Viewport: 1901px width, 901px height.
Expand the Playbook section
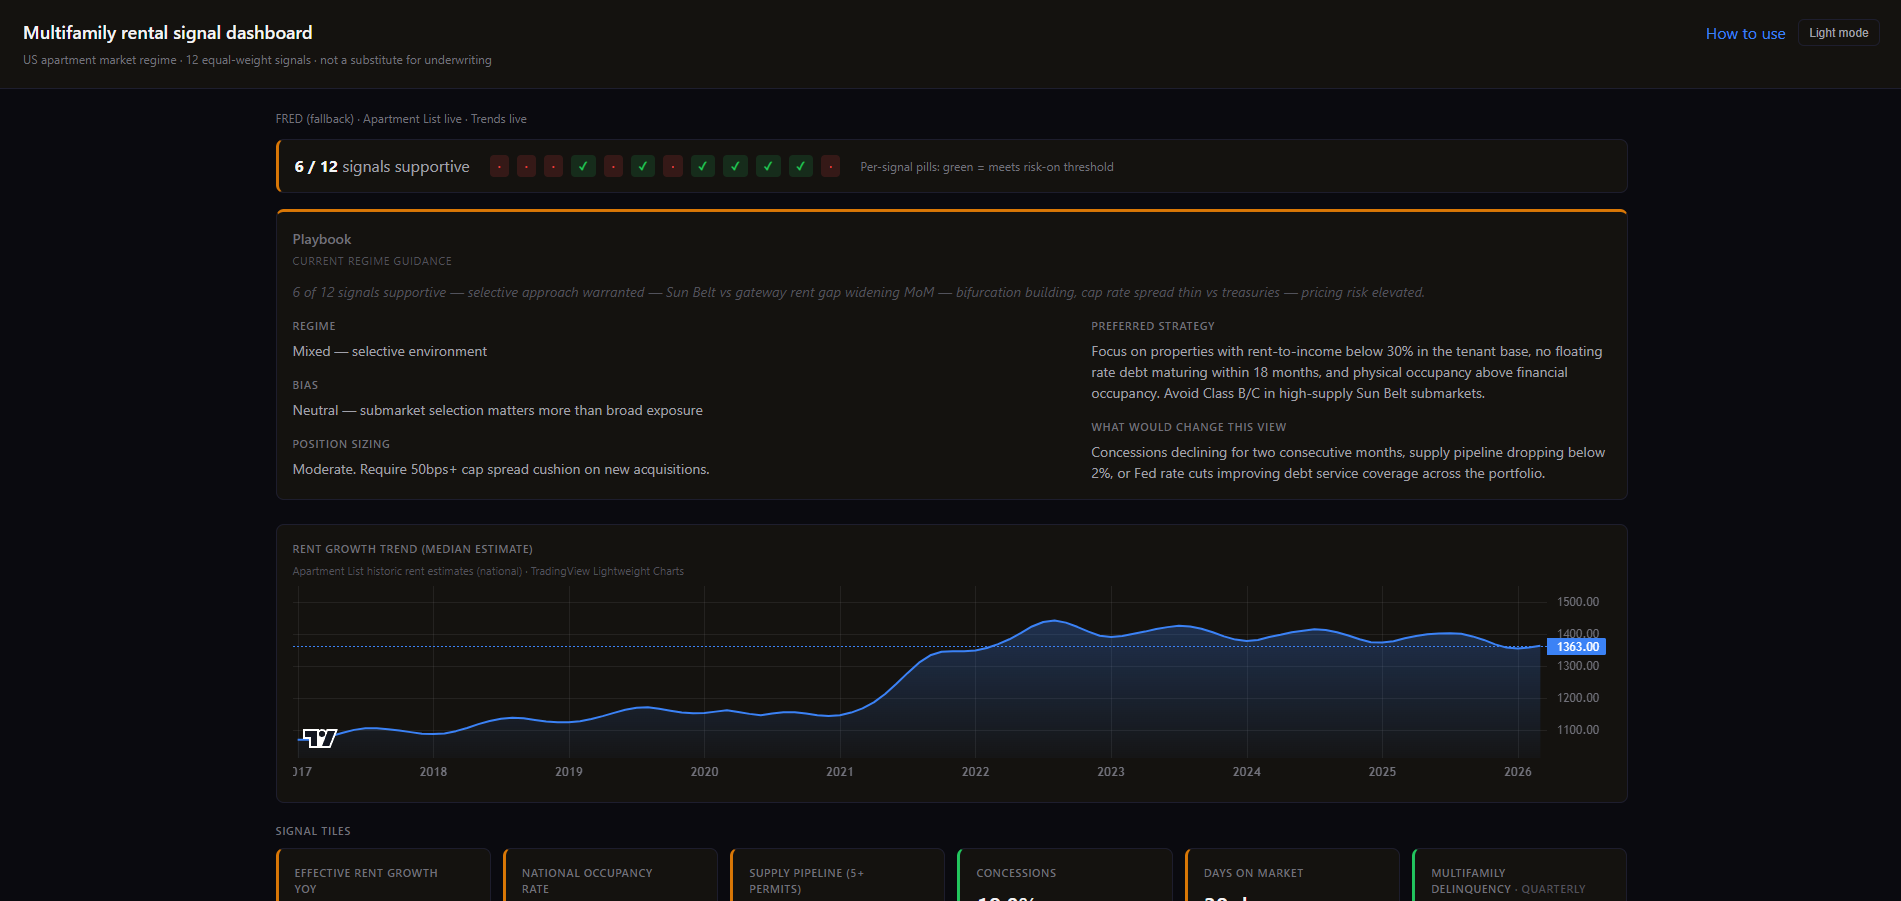pos(321,239)
